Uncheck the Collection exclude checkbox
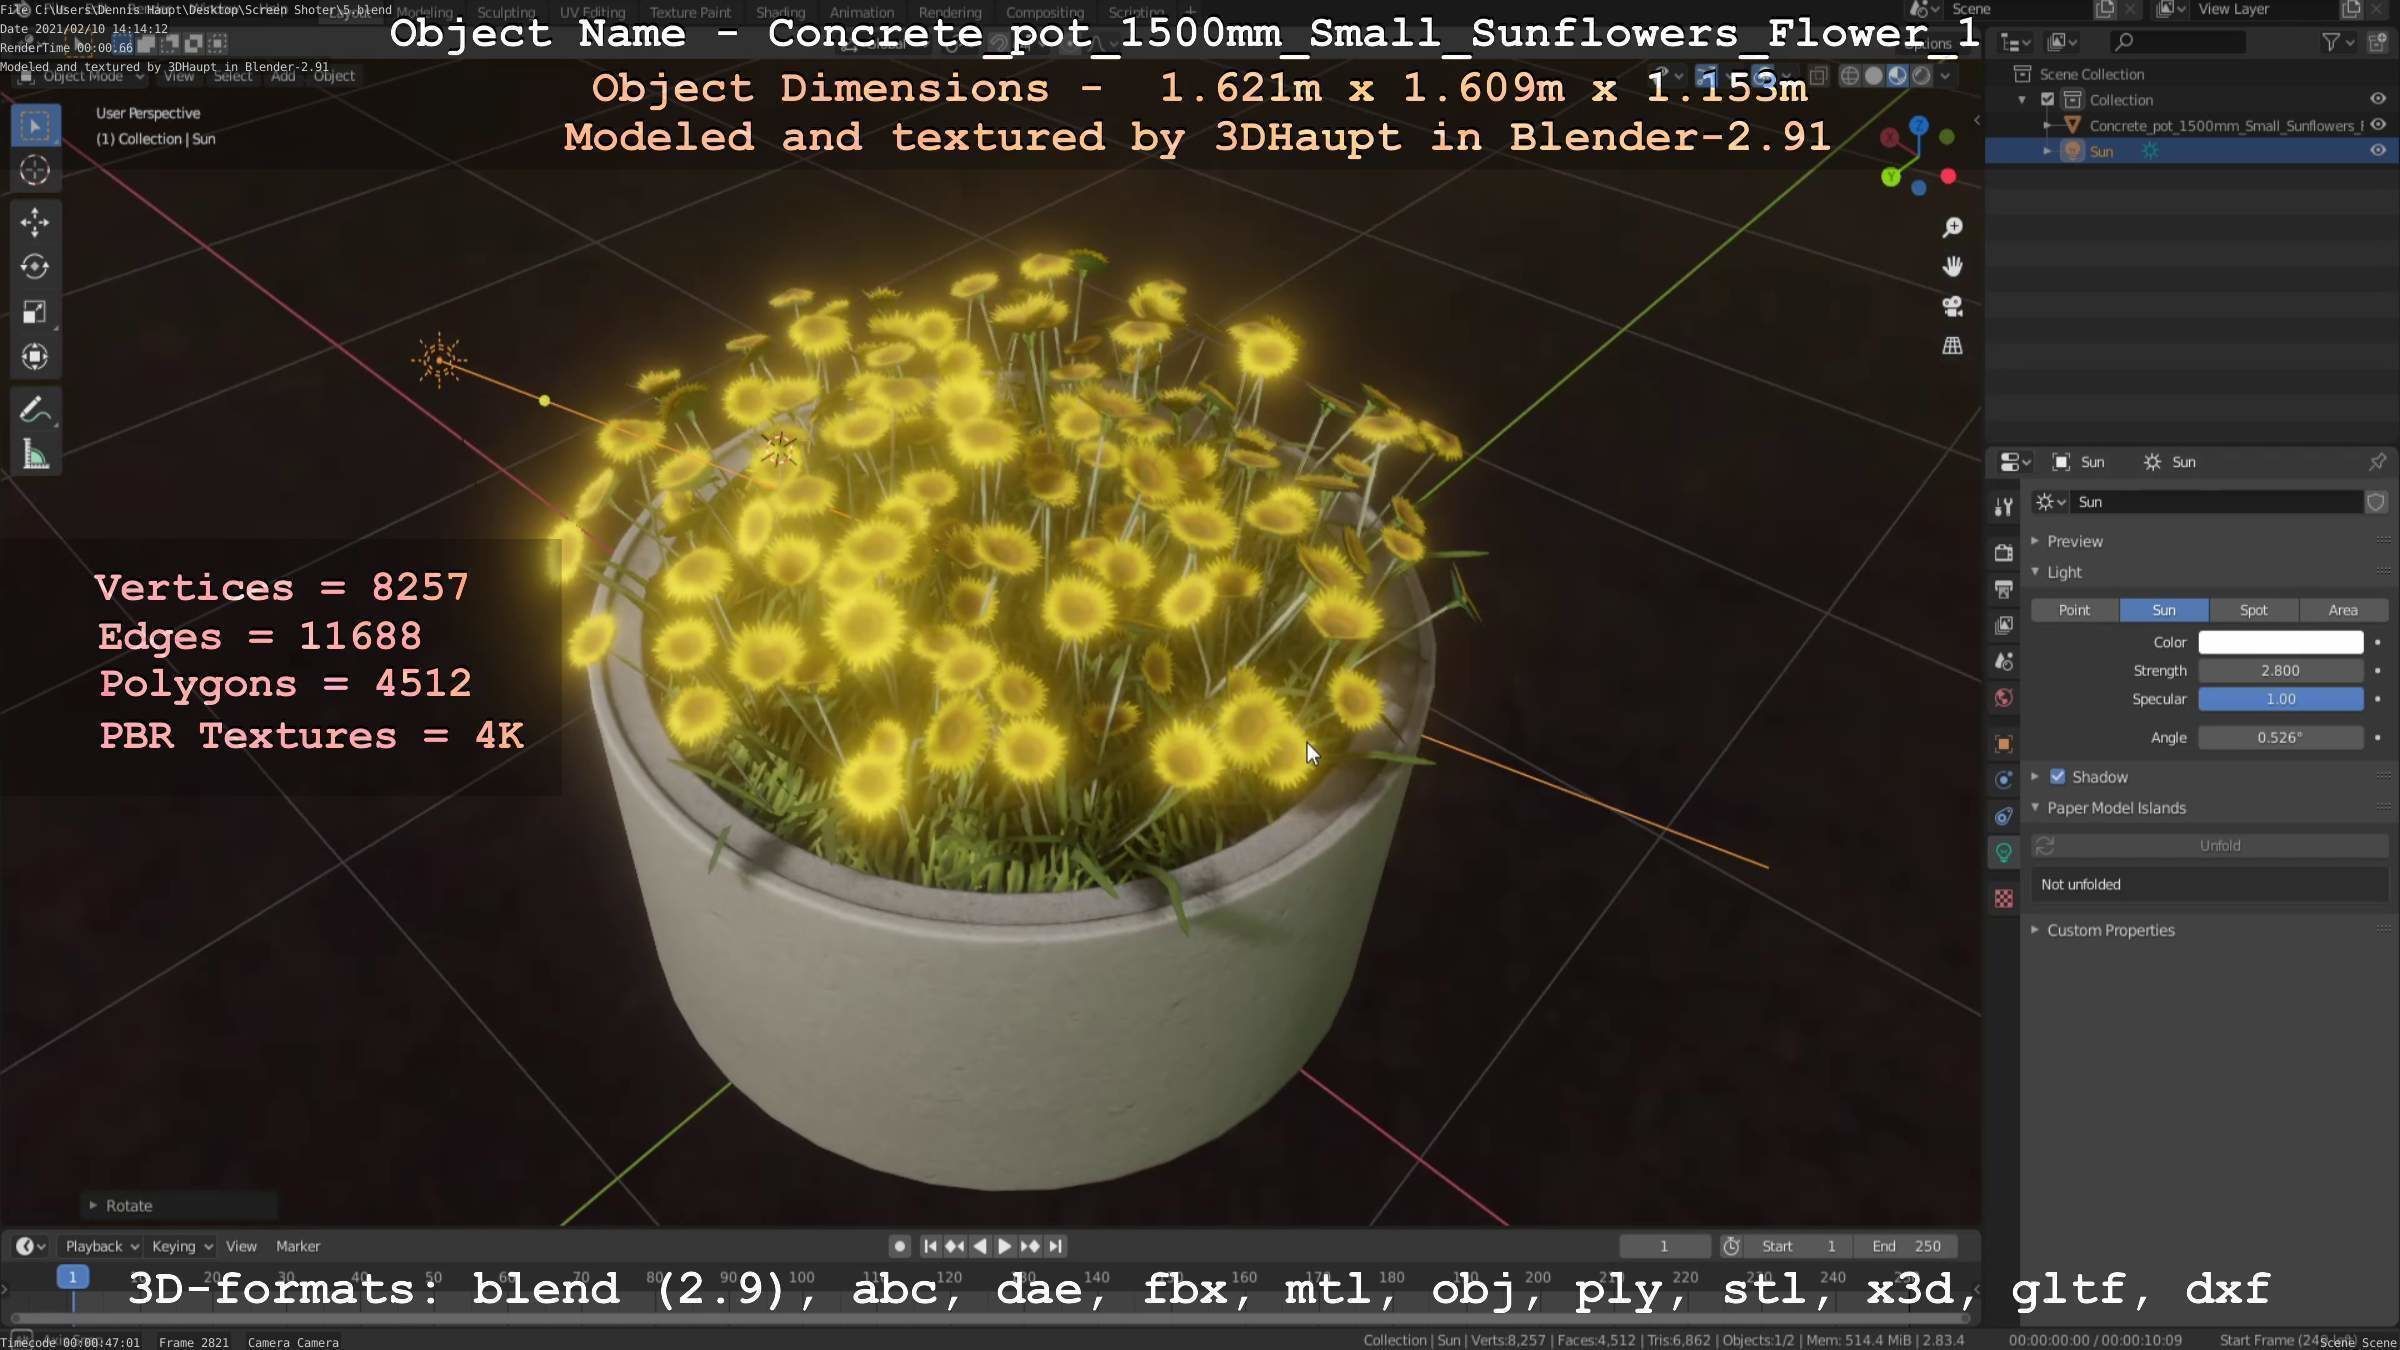The width and height of the screenshot is (2400, 1350). pos(2047,99)
